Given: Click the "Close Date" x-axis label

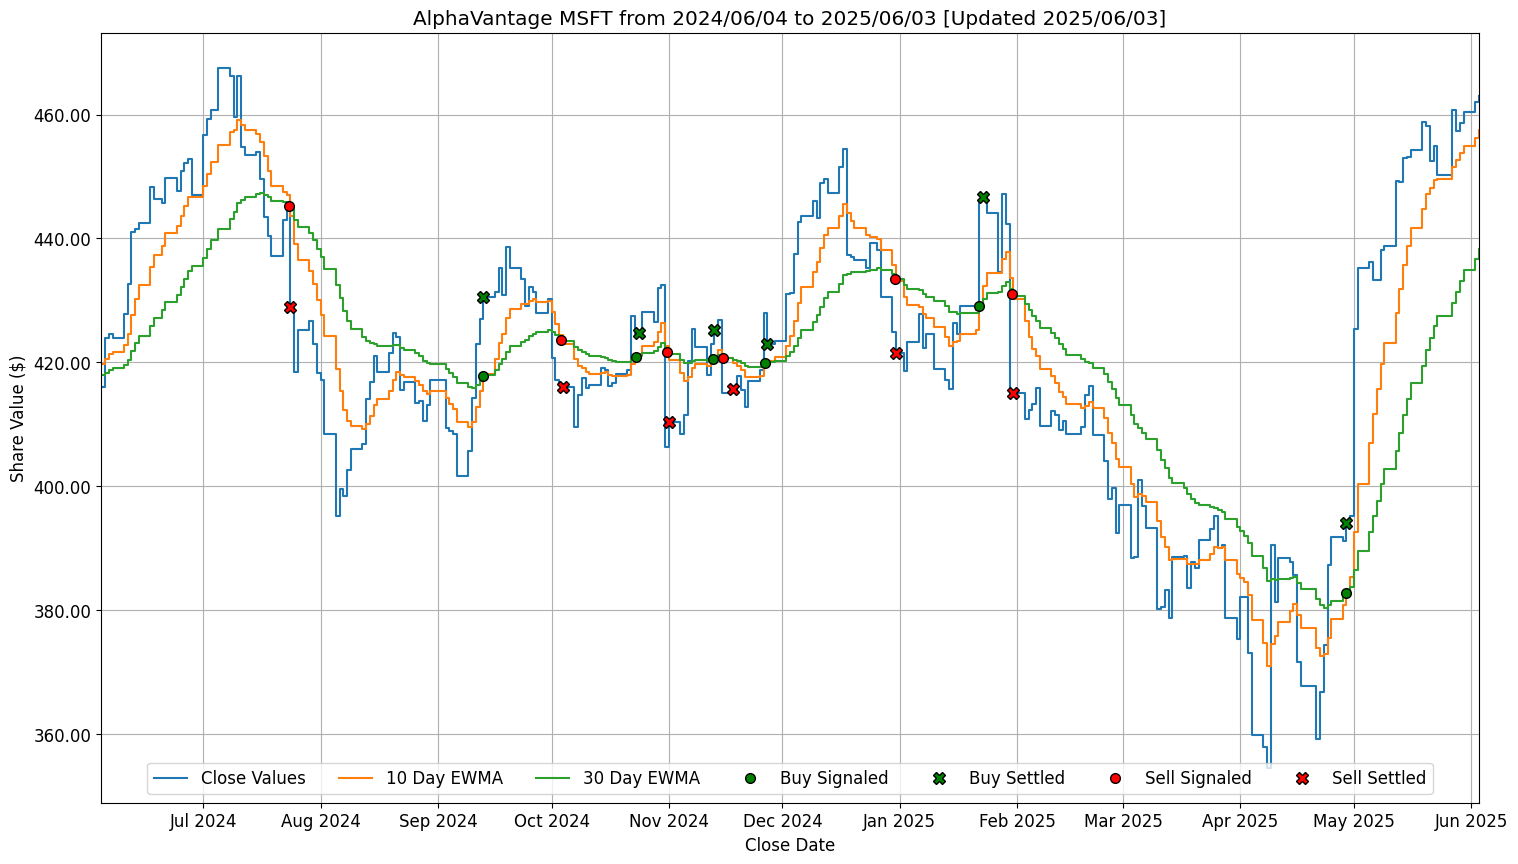Looking at the screenshot, I should click(790, 845).
